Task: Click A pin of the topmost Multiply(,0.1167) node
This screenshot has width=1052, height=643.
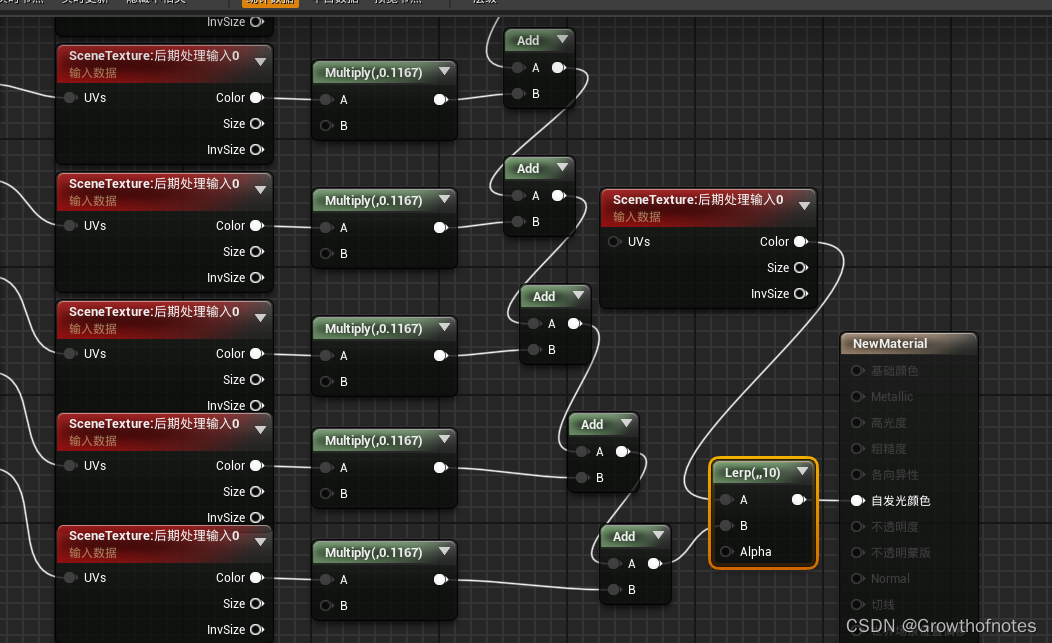Action: tap(326, 100)
